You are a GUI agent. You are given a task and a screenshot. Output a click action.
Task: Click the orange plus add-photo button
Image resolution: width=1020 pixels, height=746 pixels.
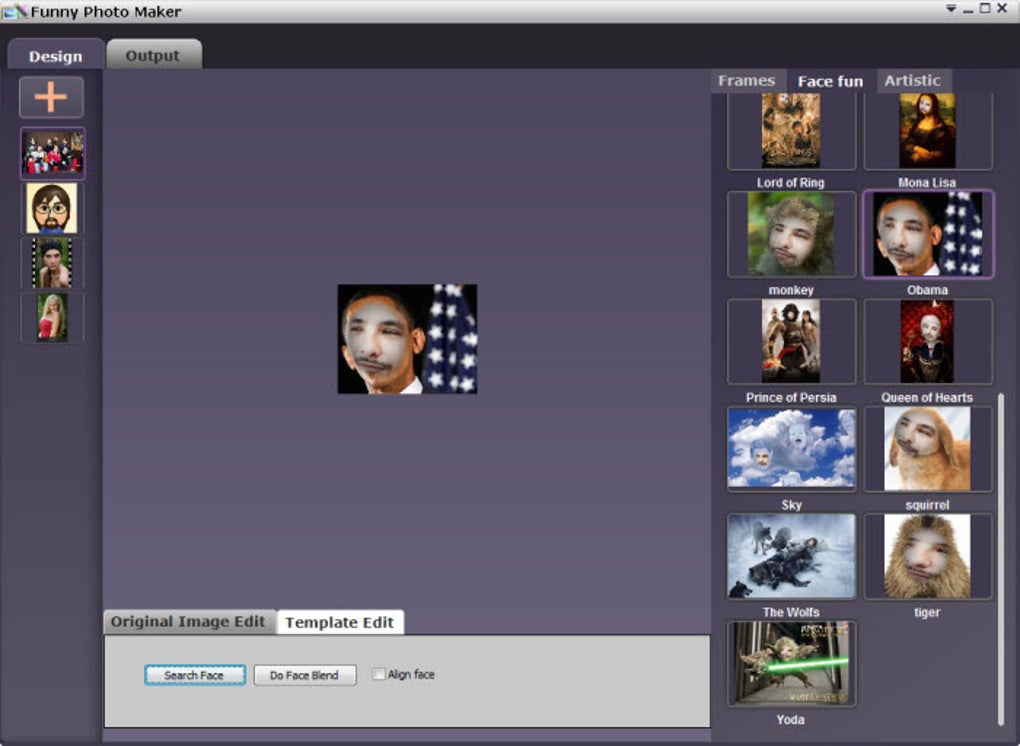(51, 97)
